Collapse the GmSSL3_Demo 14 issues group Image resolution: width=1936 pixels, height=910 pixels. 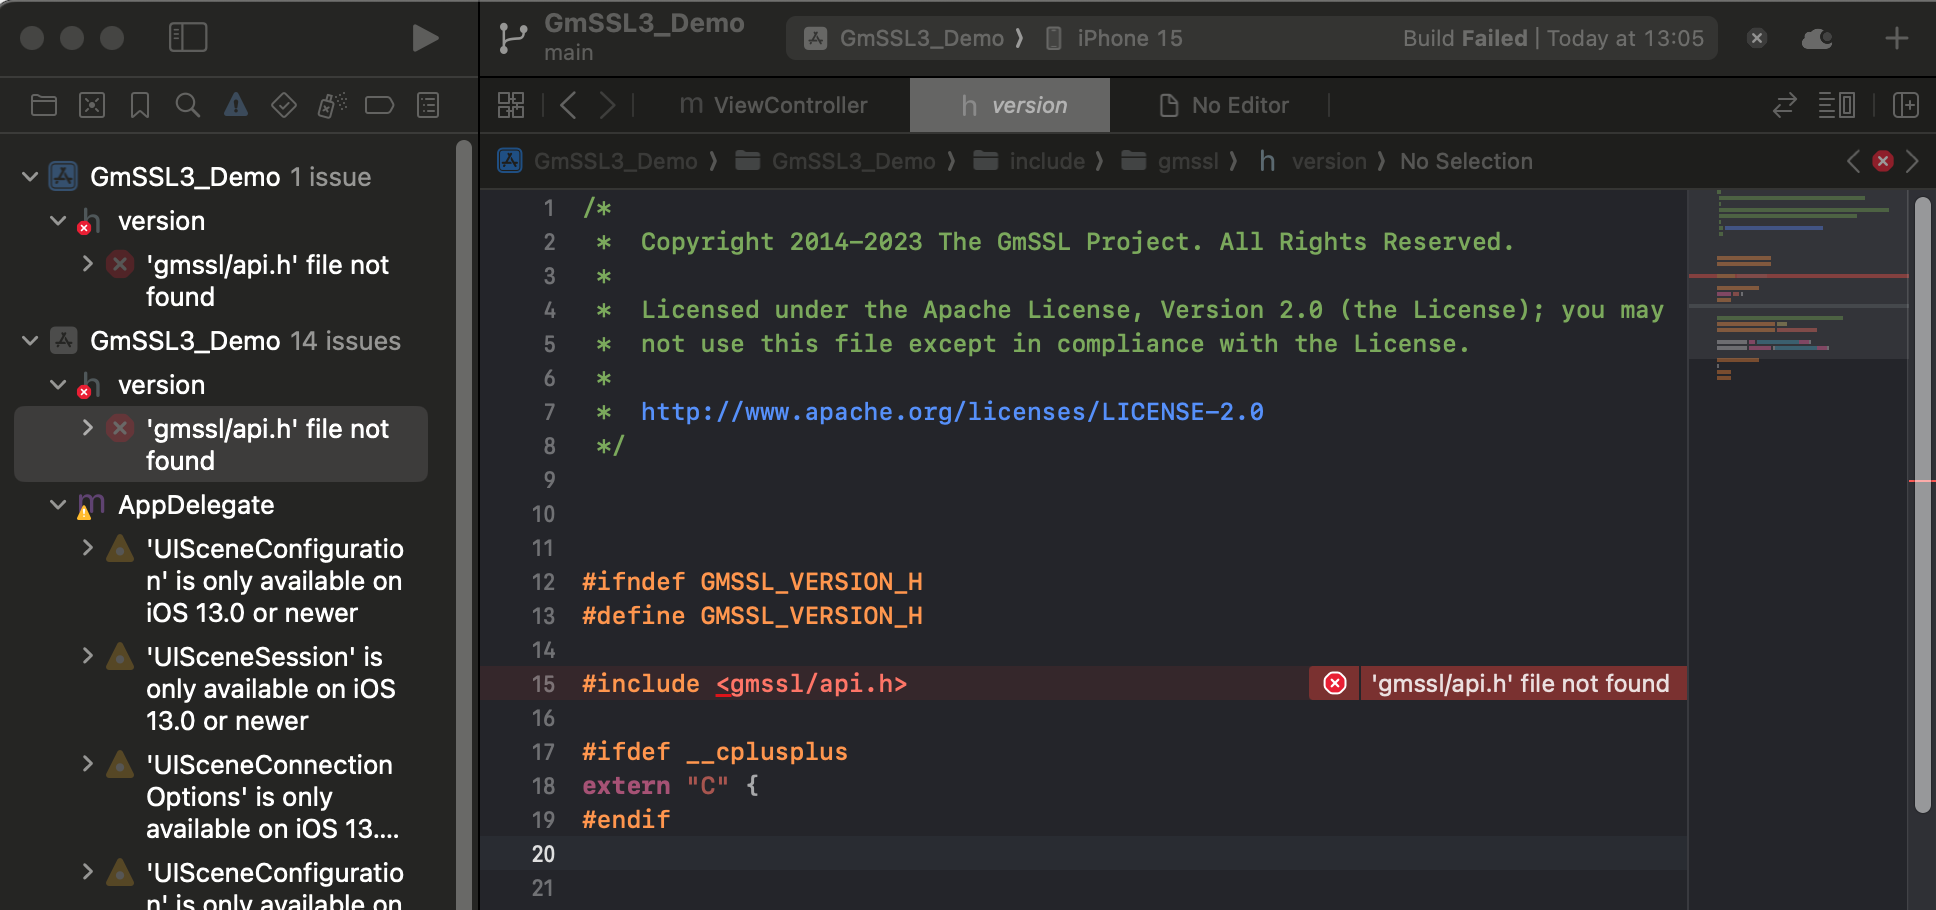point(30,341)
